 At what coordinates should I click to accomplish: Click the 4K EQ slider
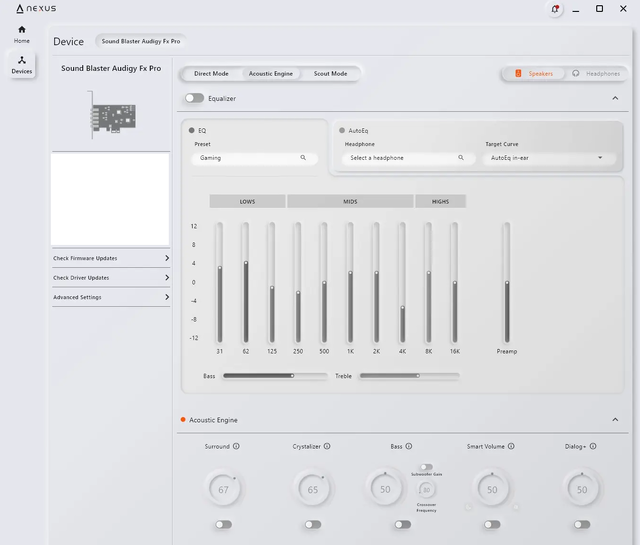pos(402,283)
